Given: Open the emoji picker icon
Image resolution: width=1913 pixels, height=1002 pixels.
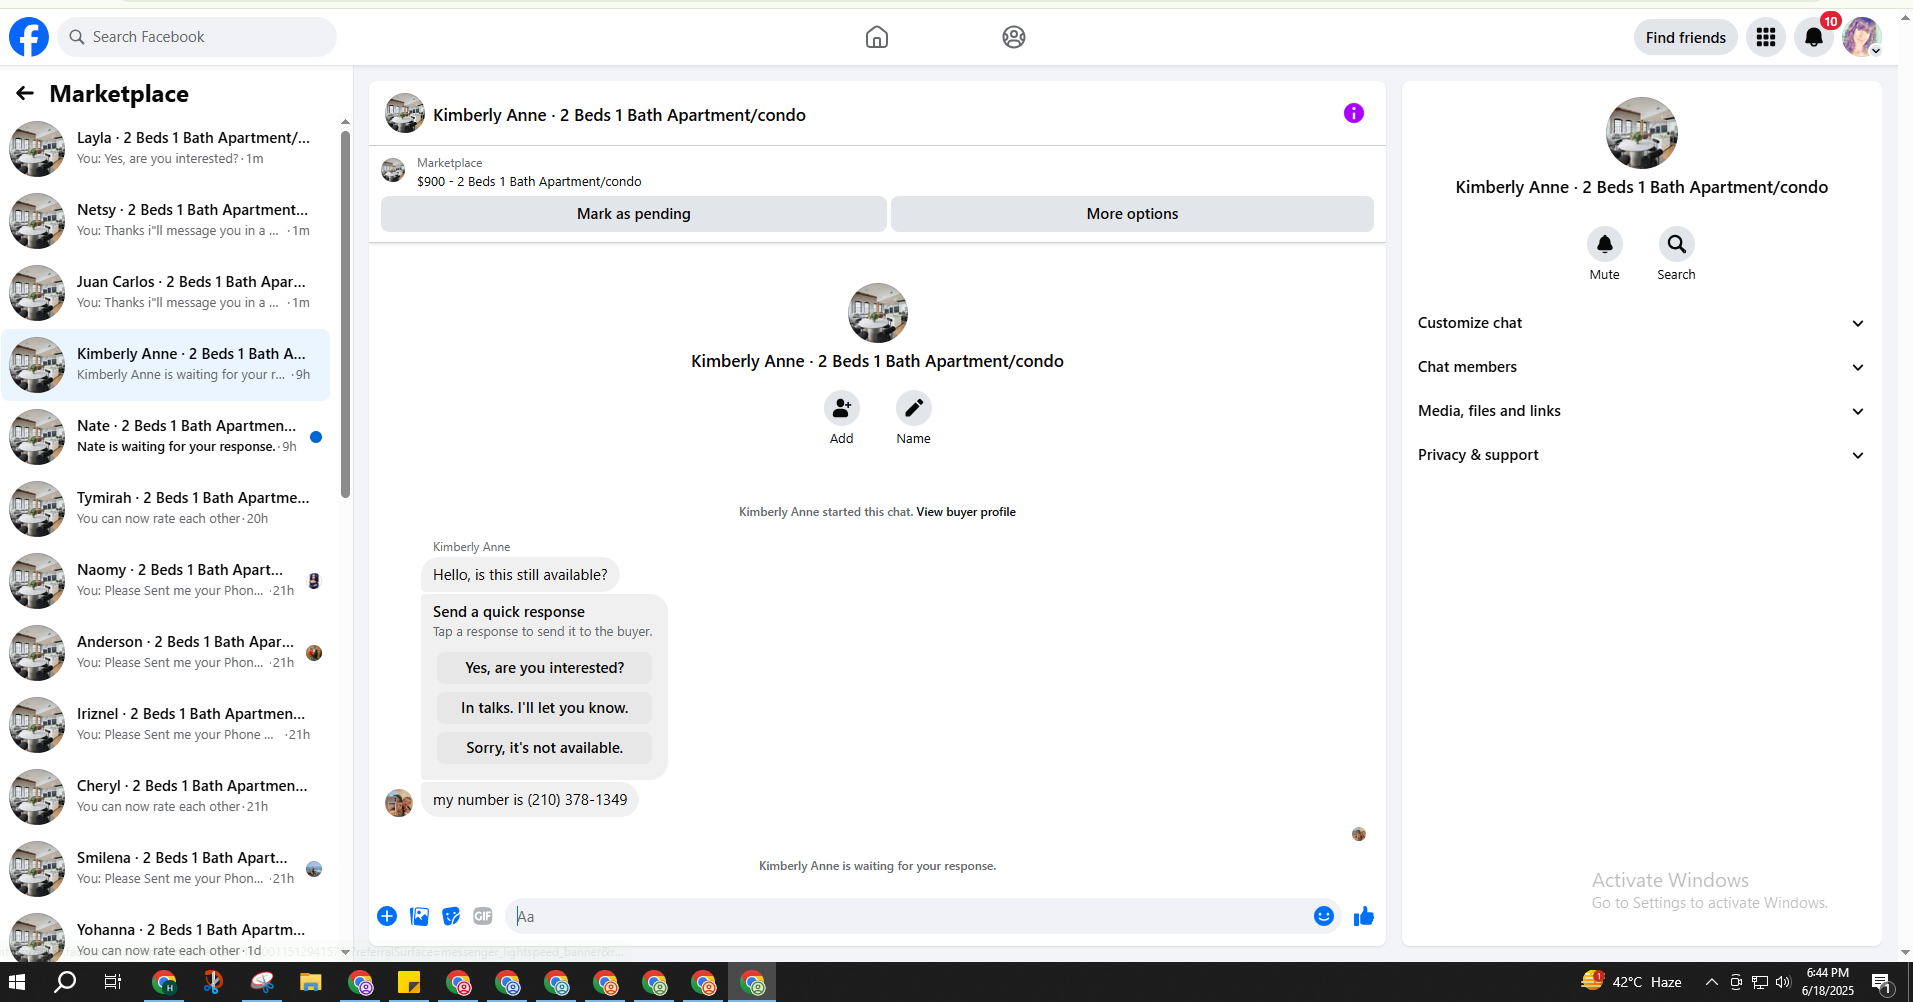Looking at the screenshot, I should click(x=1324, y=916).
